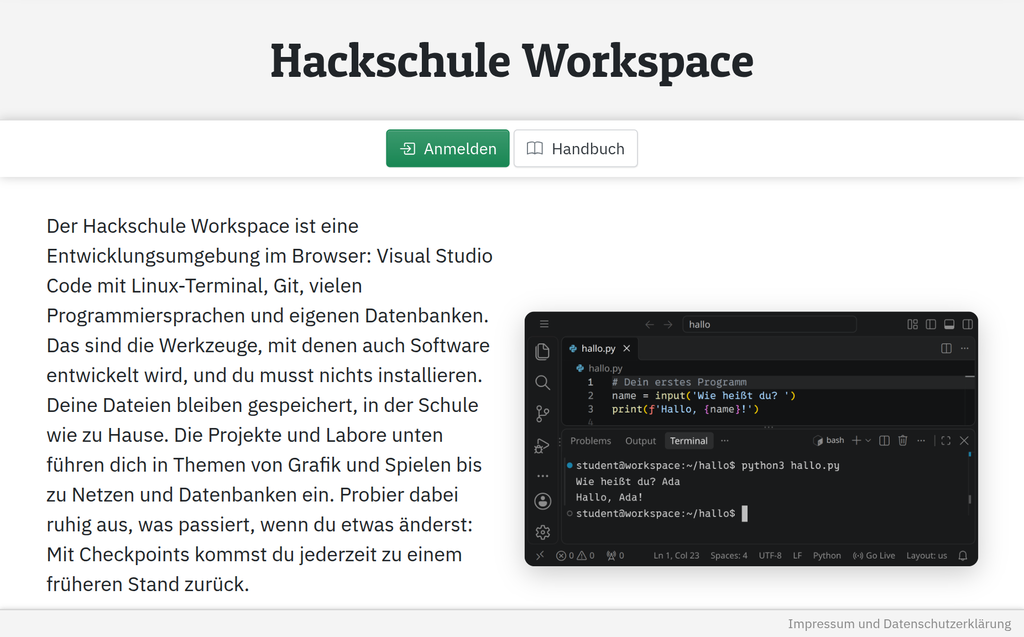Viewport: 1024px width, 637px height.
Task: Click the bash terminal profile label
Action: (829, 440)
